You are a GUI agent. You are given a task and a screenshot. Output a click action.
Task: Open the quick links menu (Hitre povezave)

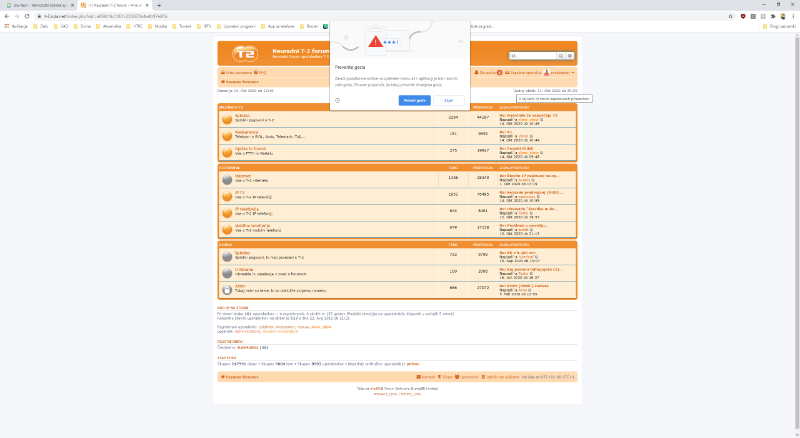pos(236,73)
